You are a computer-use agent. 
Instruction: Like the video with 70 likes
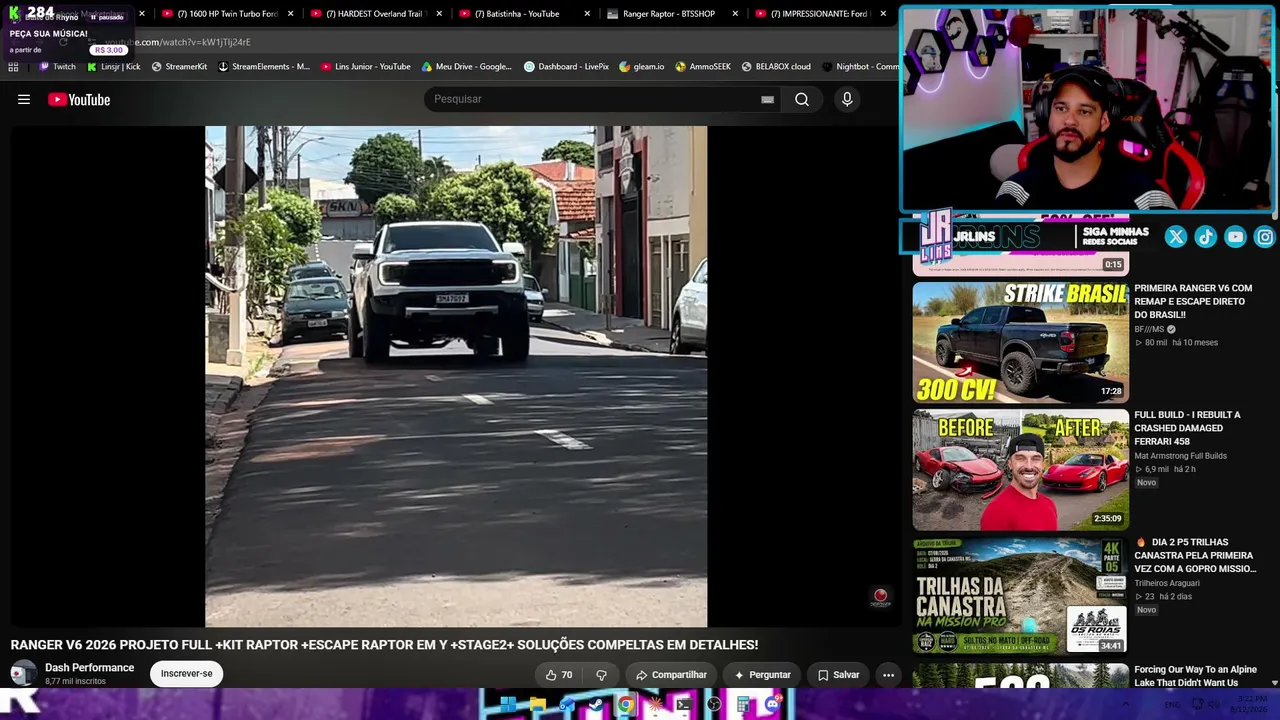click(559, 675)
